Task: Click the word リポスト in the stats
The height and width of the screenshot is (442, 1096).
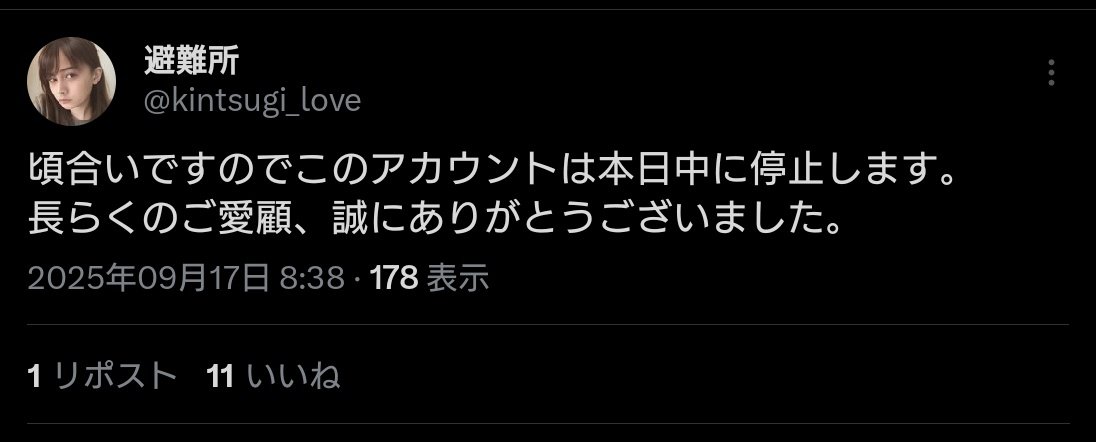Action: click(x=115, y=376)
